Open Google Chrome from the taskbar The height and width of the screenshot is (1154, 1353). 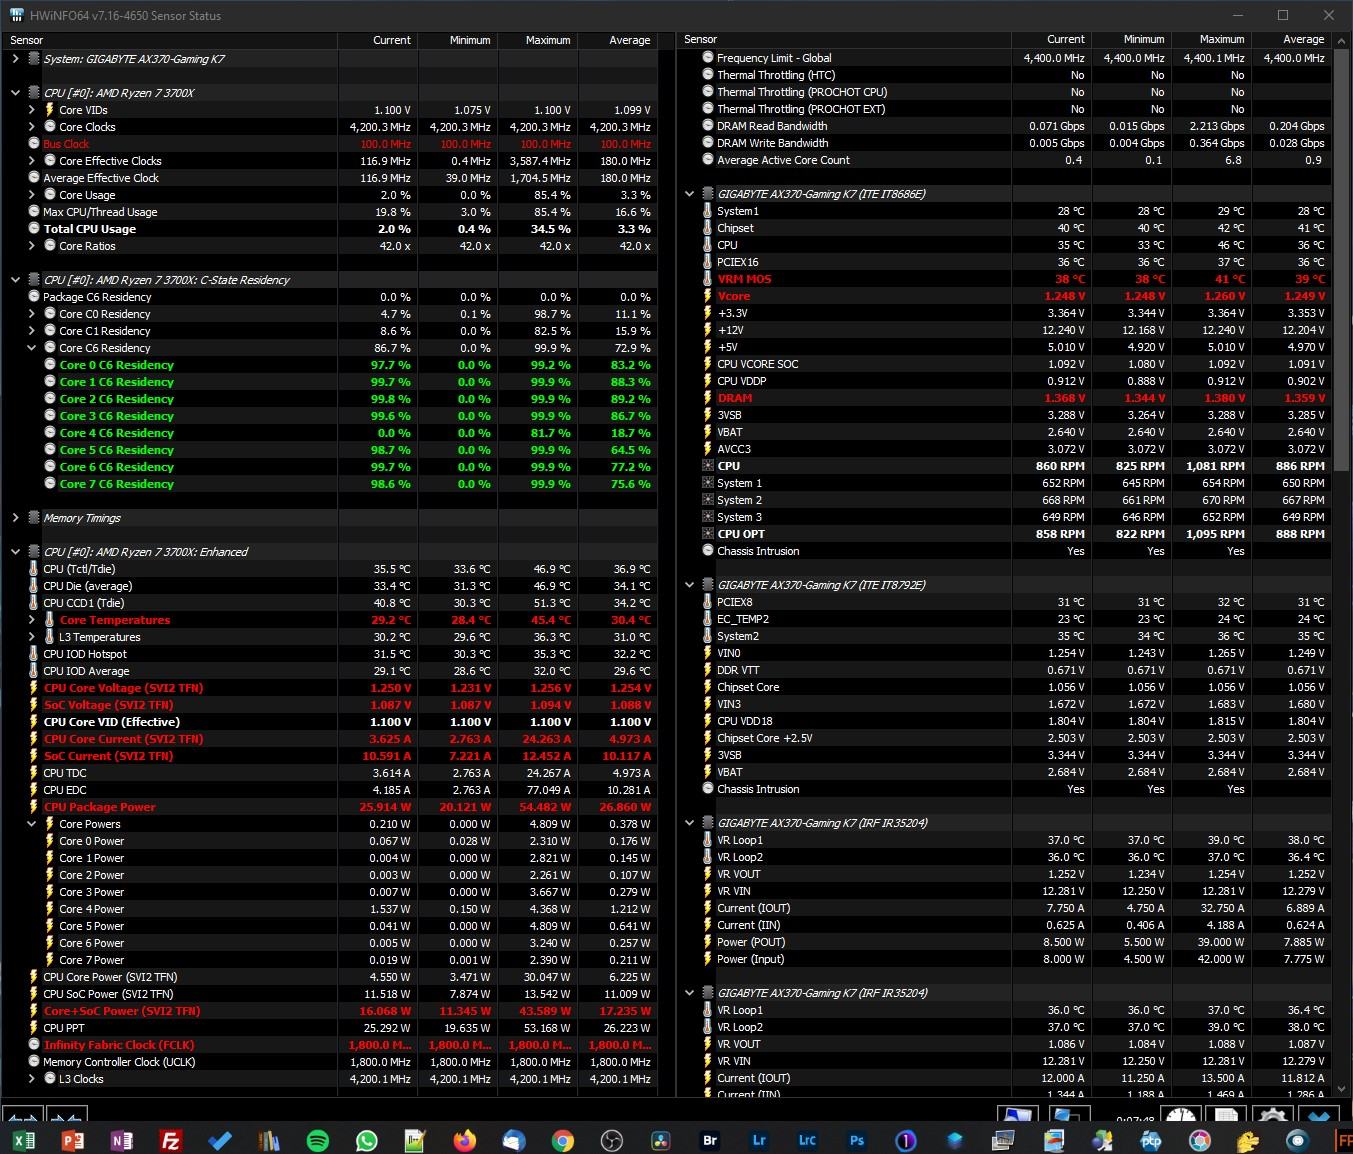point(563,1139)
